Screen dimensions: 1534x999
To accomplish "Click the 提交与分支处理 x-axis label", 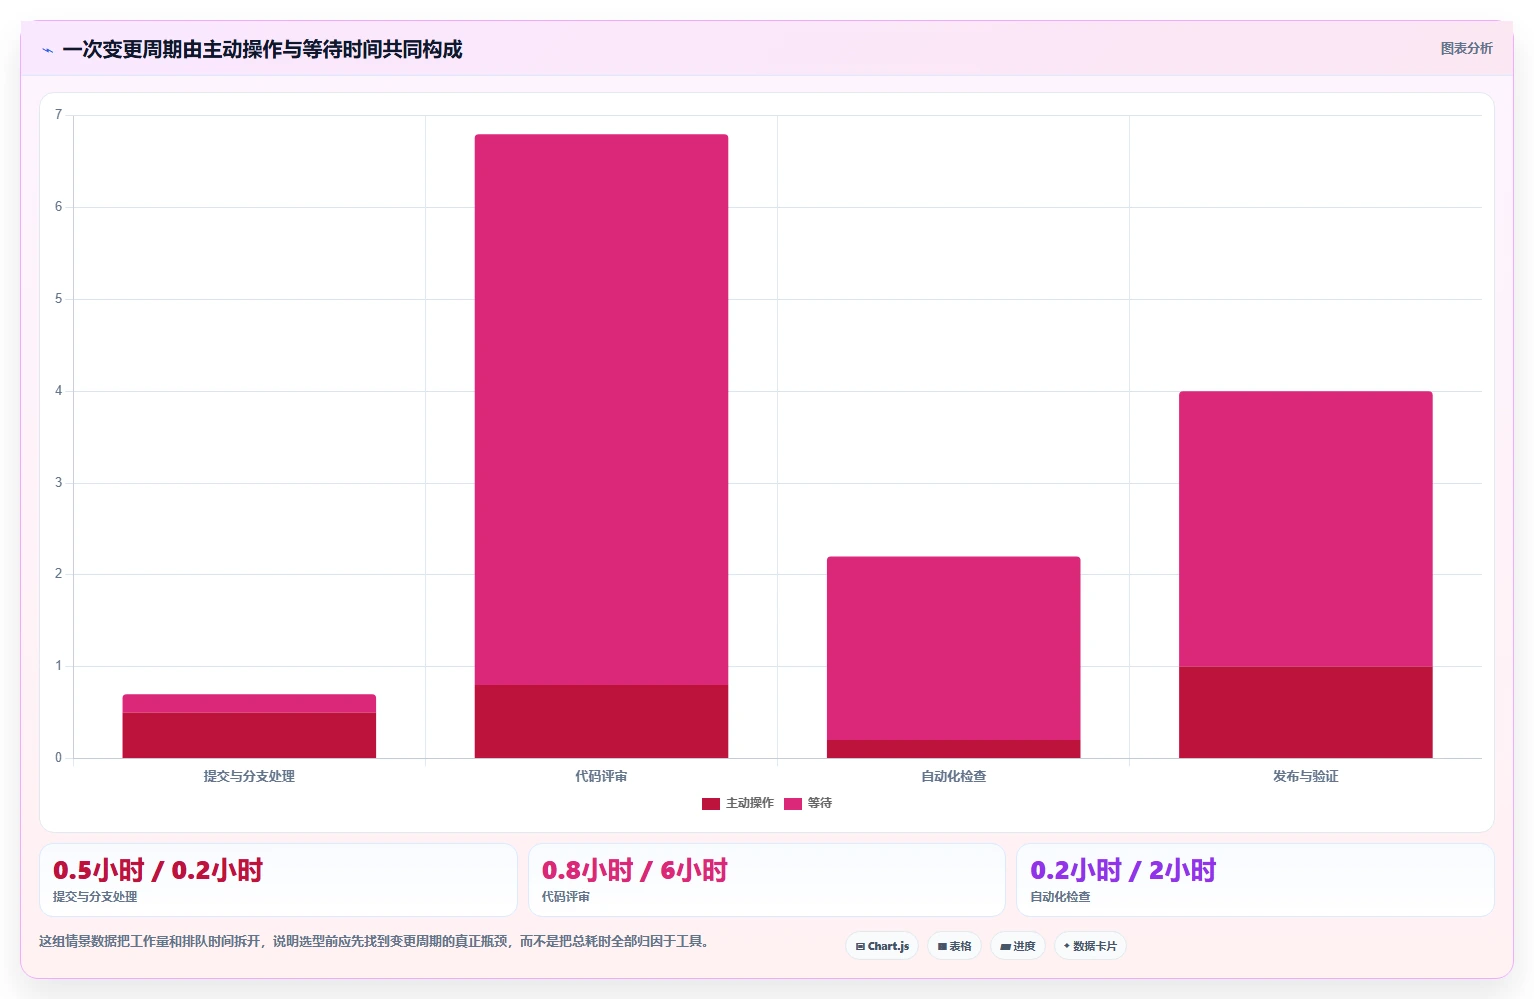I will point(249,776).
